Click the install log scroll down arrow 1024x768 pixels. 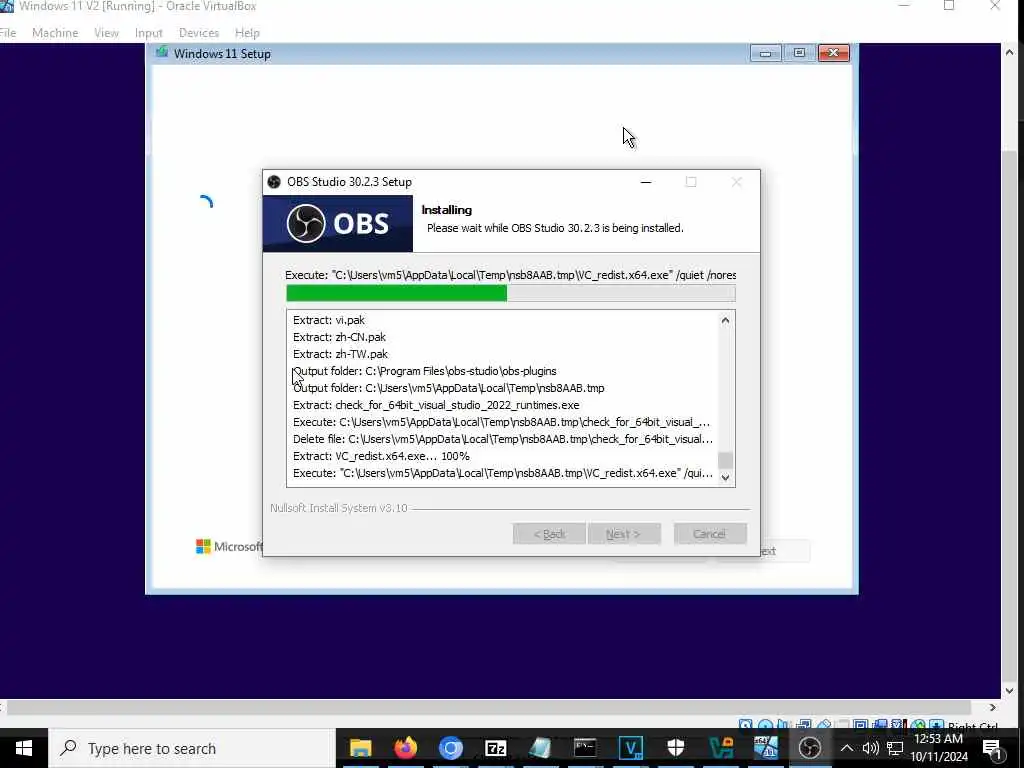725,477
